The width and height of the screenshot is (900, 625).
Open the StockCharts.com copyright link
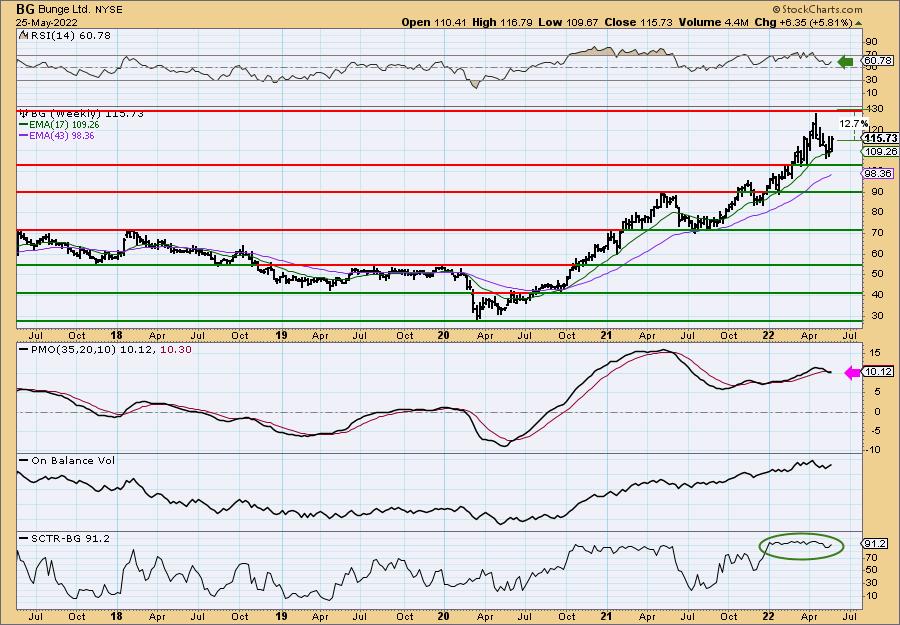click(817, 9)
